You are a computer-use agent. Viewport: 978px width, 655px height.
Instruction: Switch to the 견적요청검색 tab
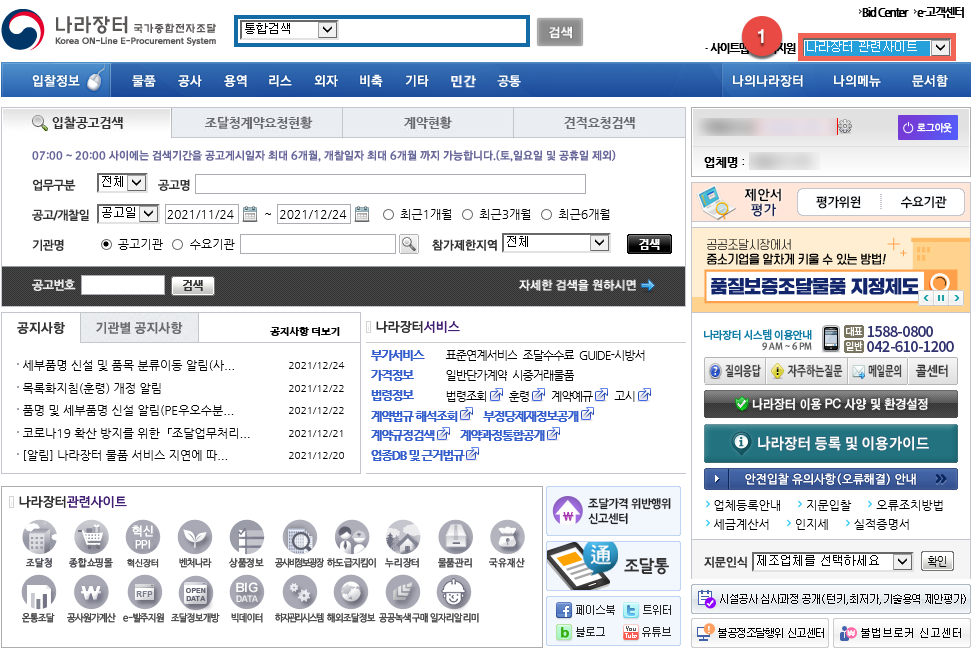point(599,123)
